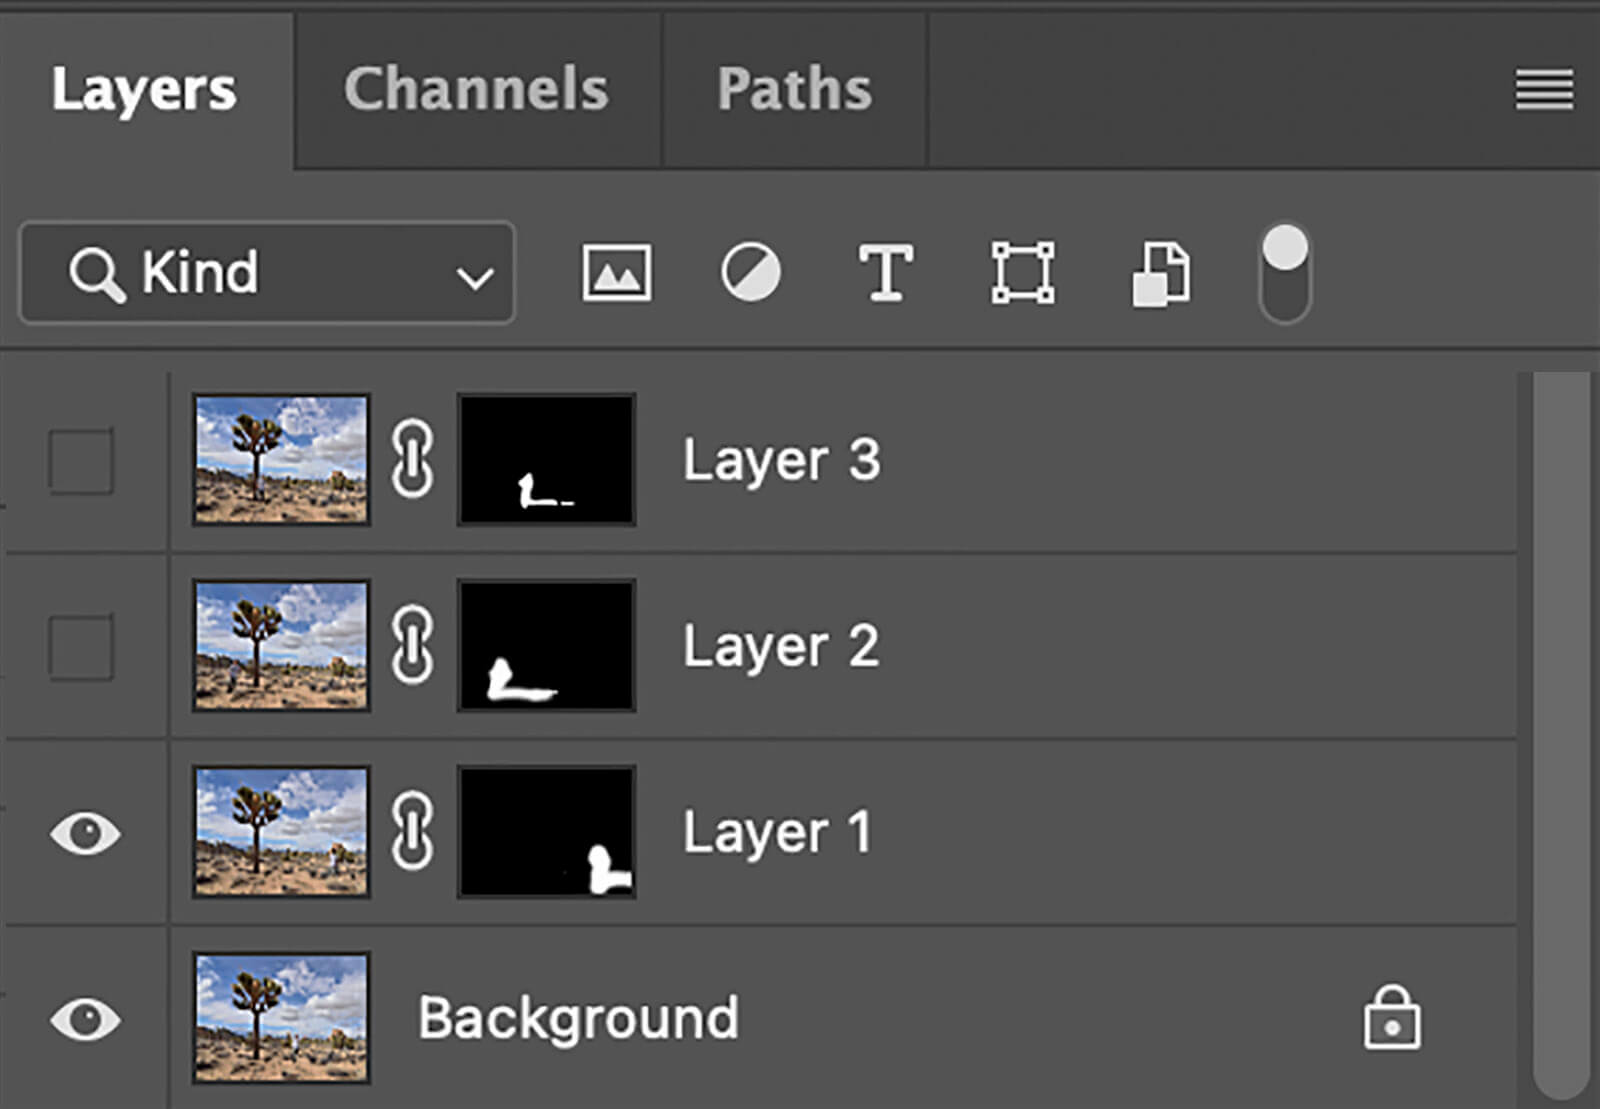Click the mask link icon on Layer 1
The width and height of the screenshot is (1600, 1109).
[412, 832]
